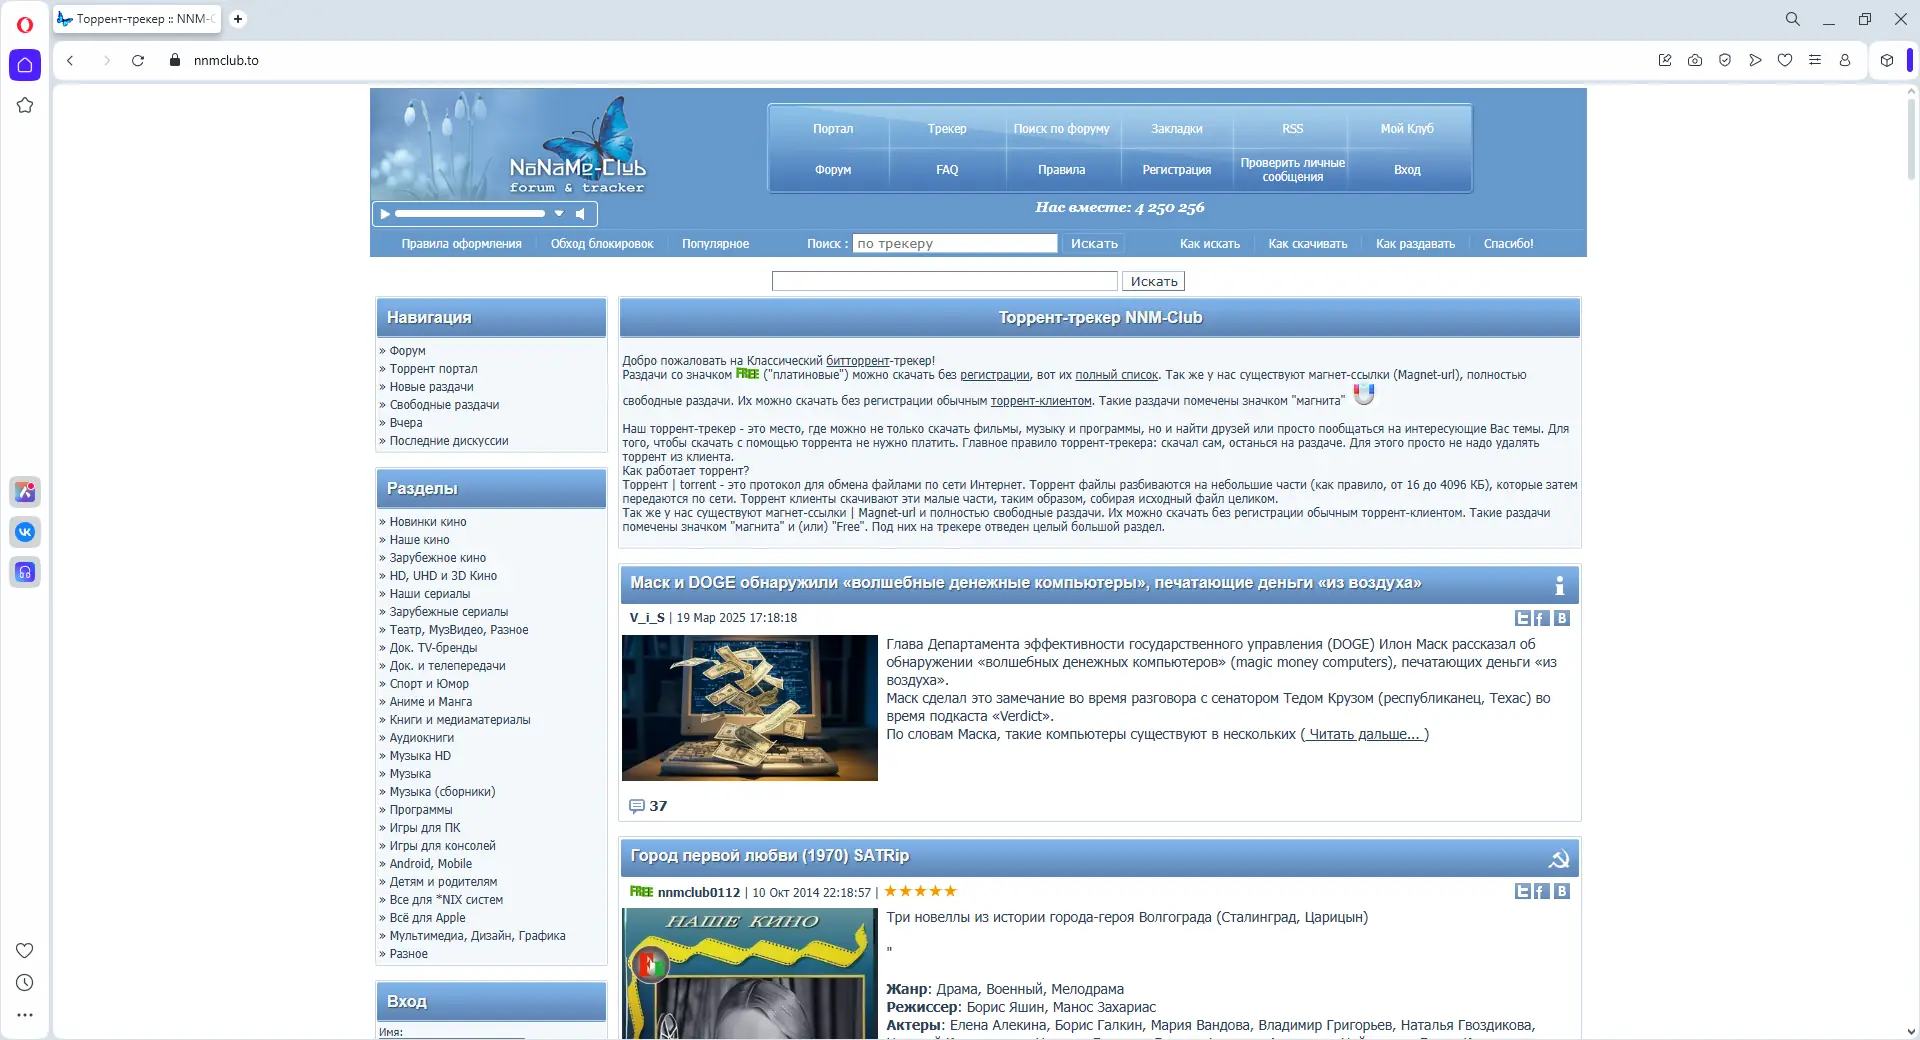This screenshot has width=1920, height=1040.
Task: Open Opera home start page button
Action: (25, 65)
